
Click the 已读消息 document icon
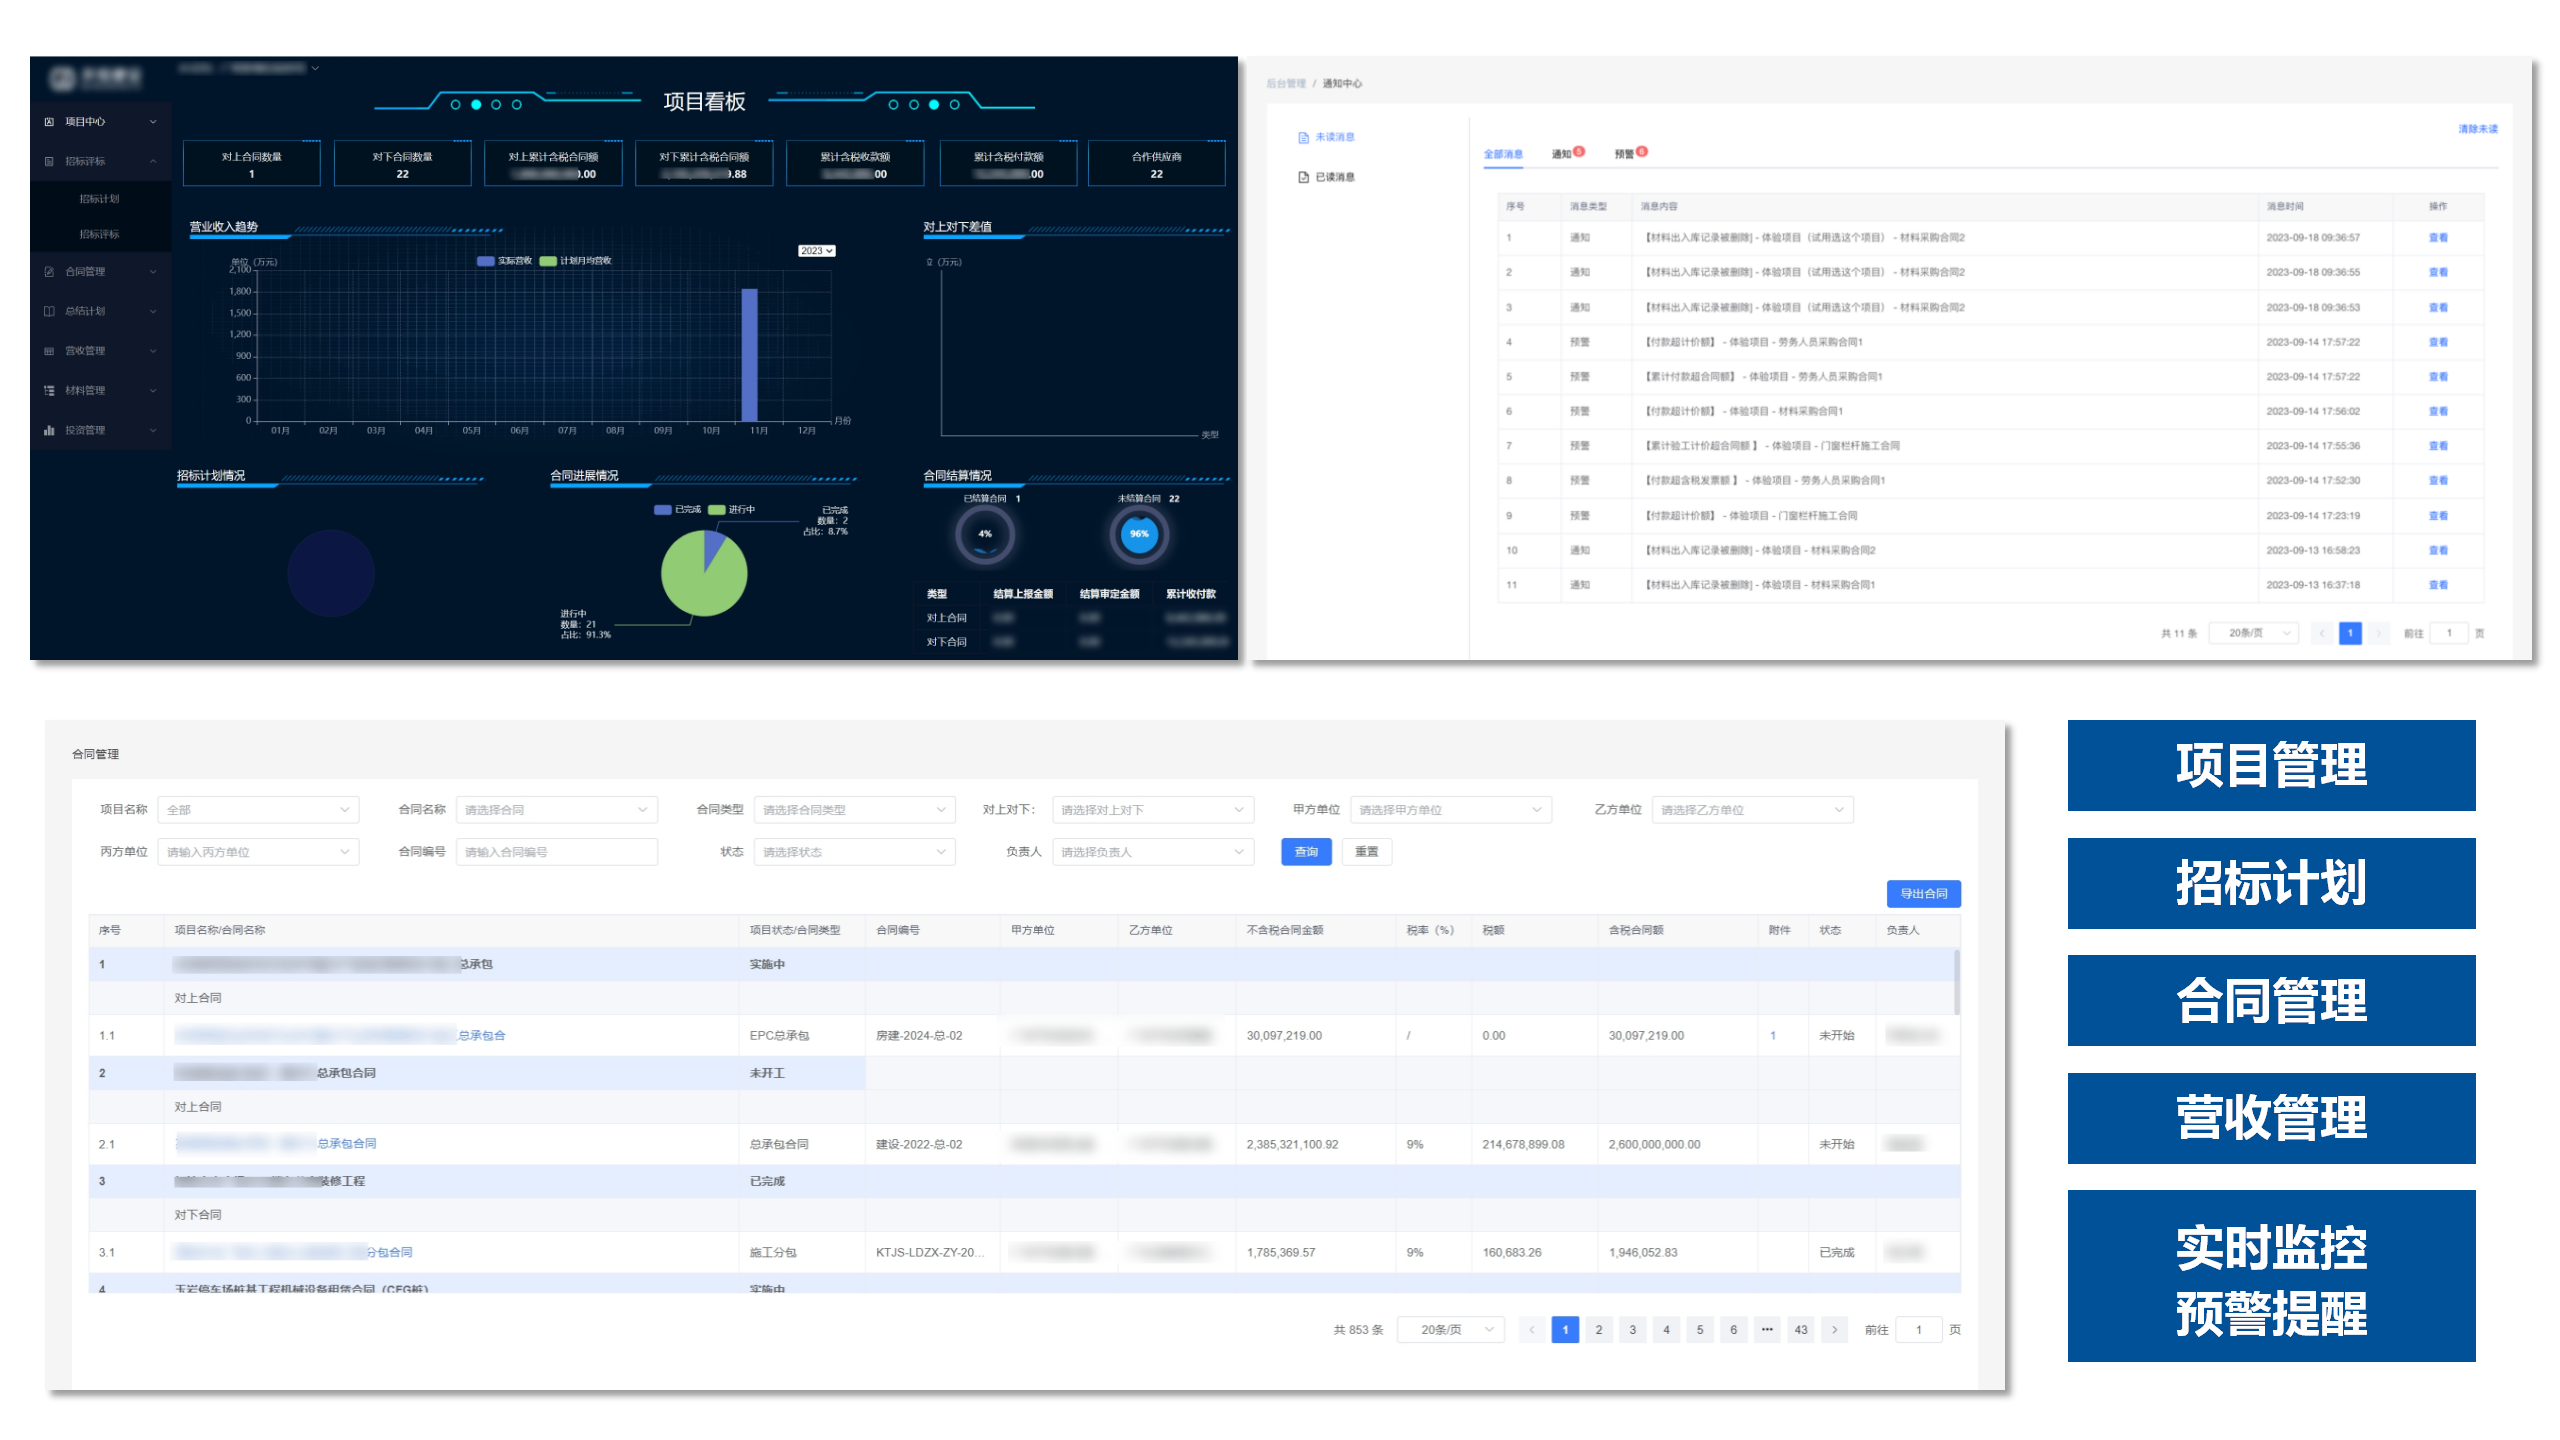[x=1303, y=178]
